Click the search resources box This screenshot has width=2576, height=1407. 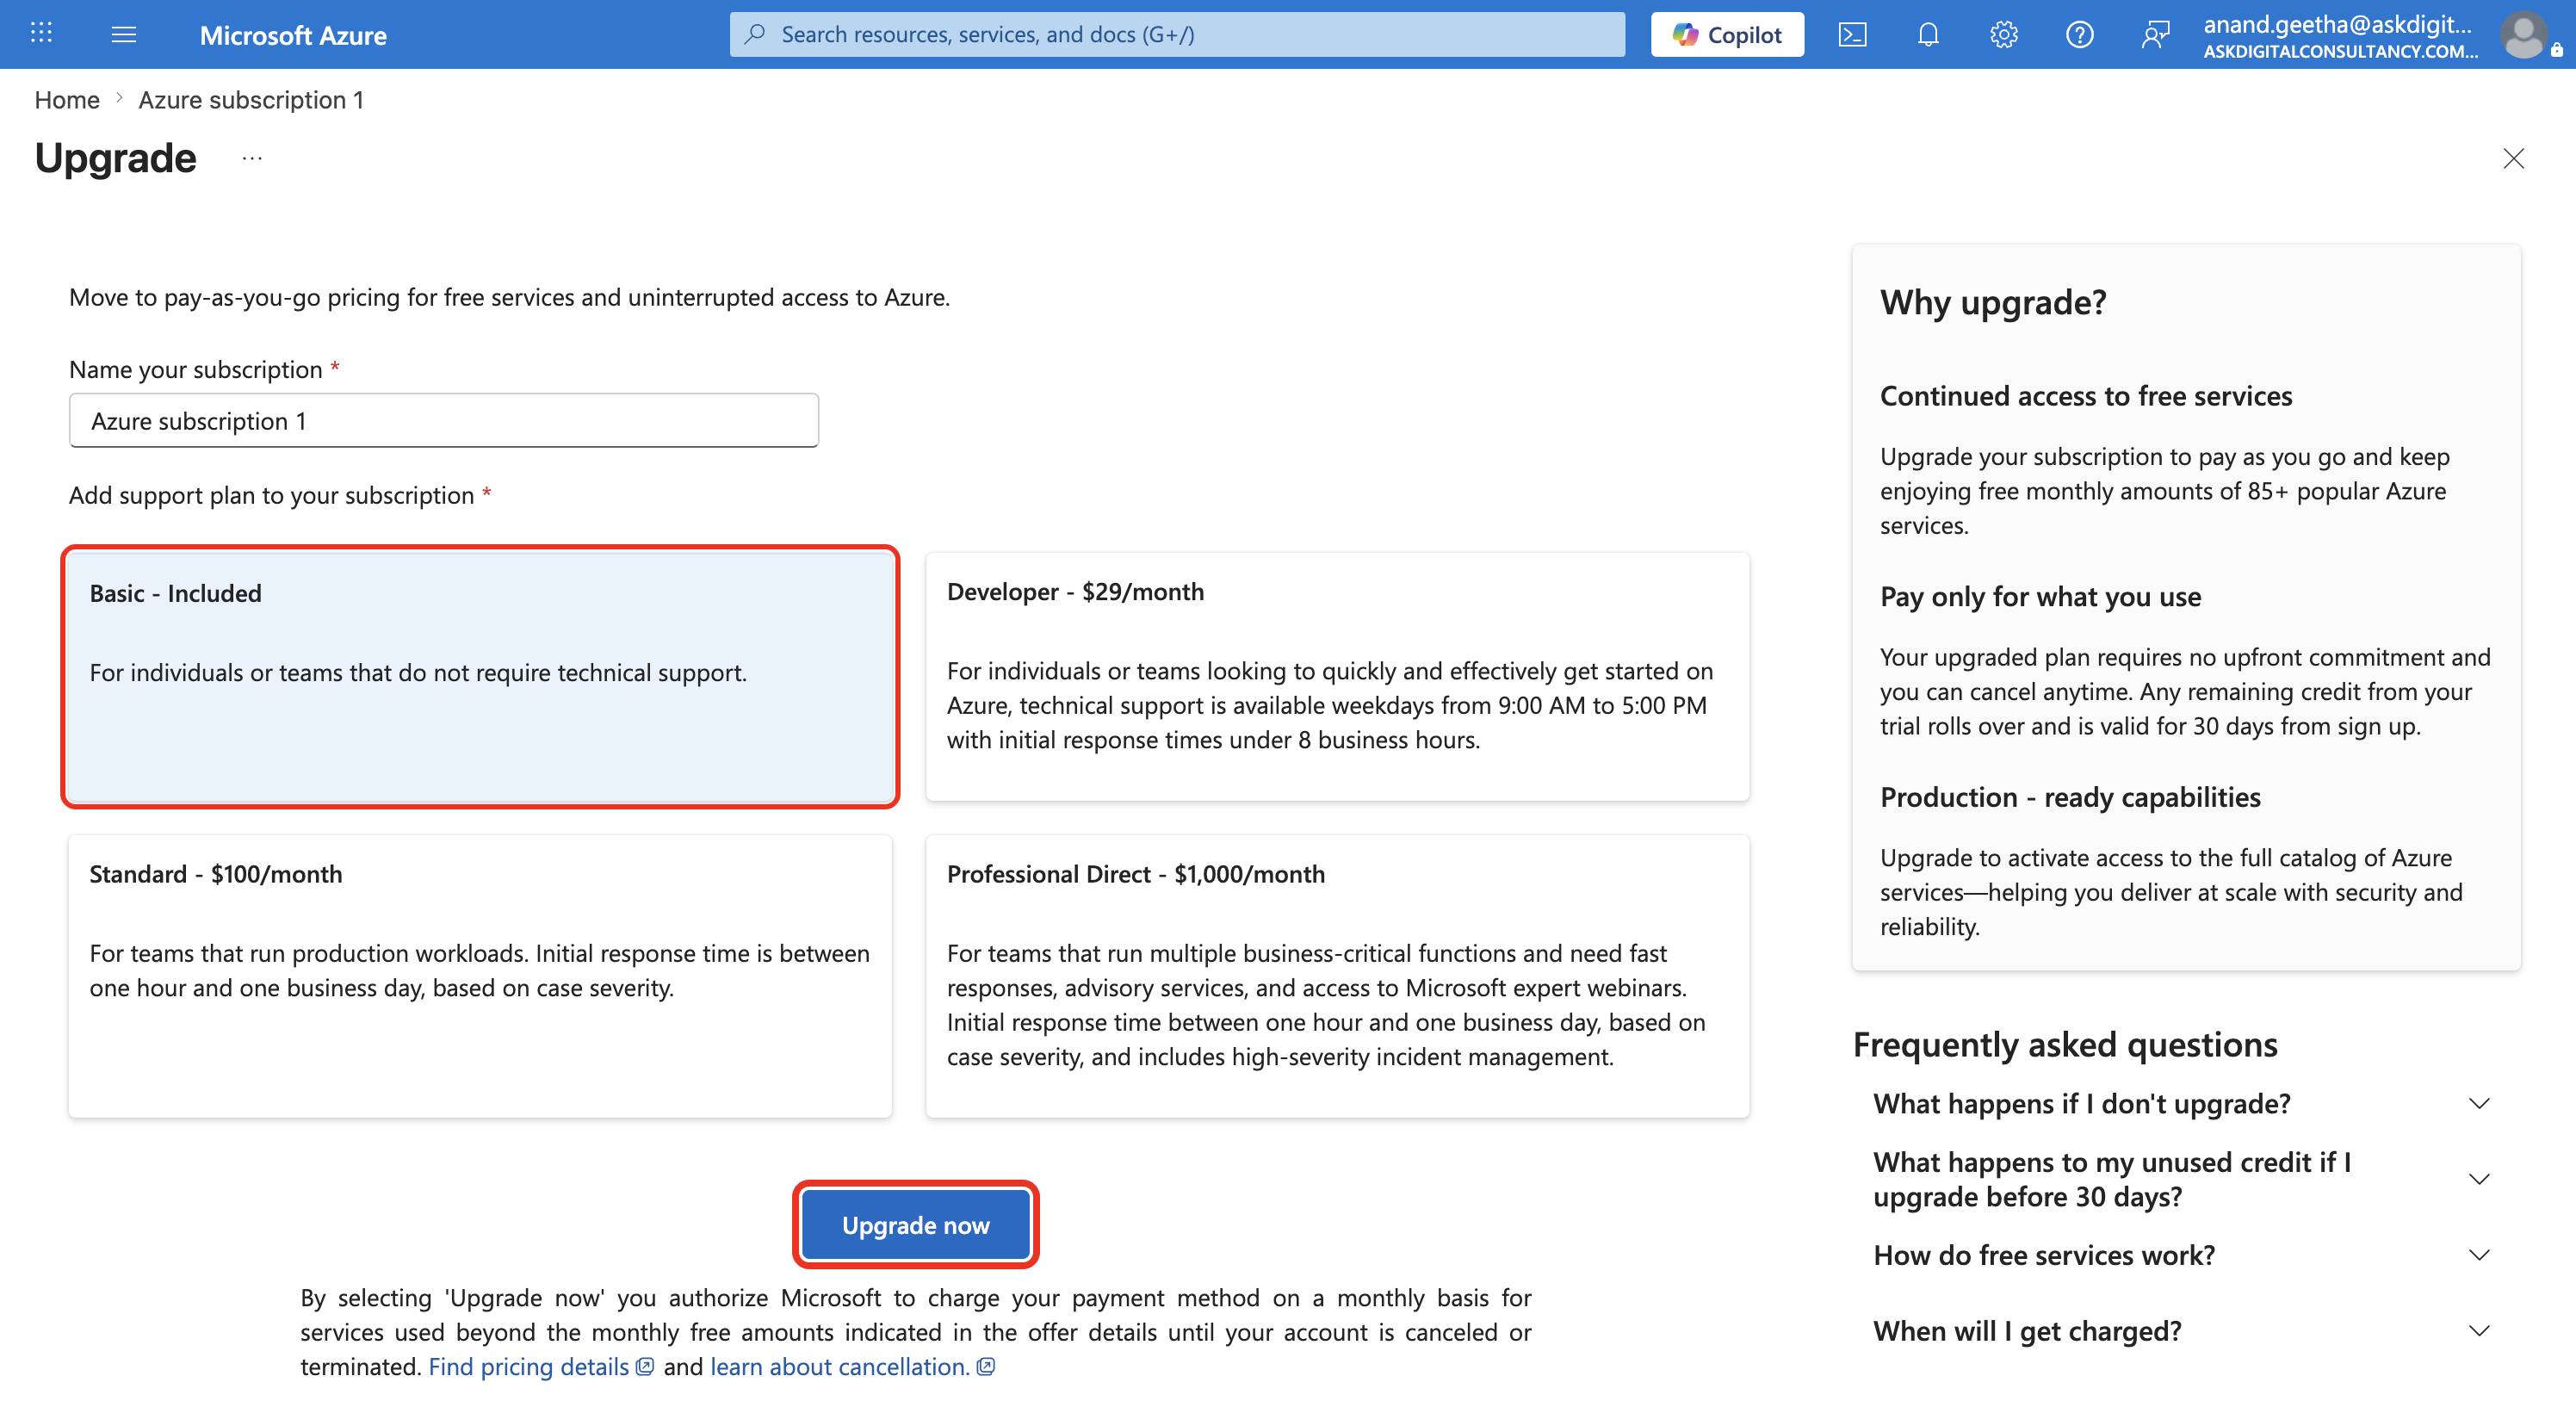tap(1177, 35)
